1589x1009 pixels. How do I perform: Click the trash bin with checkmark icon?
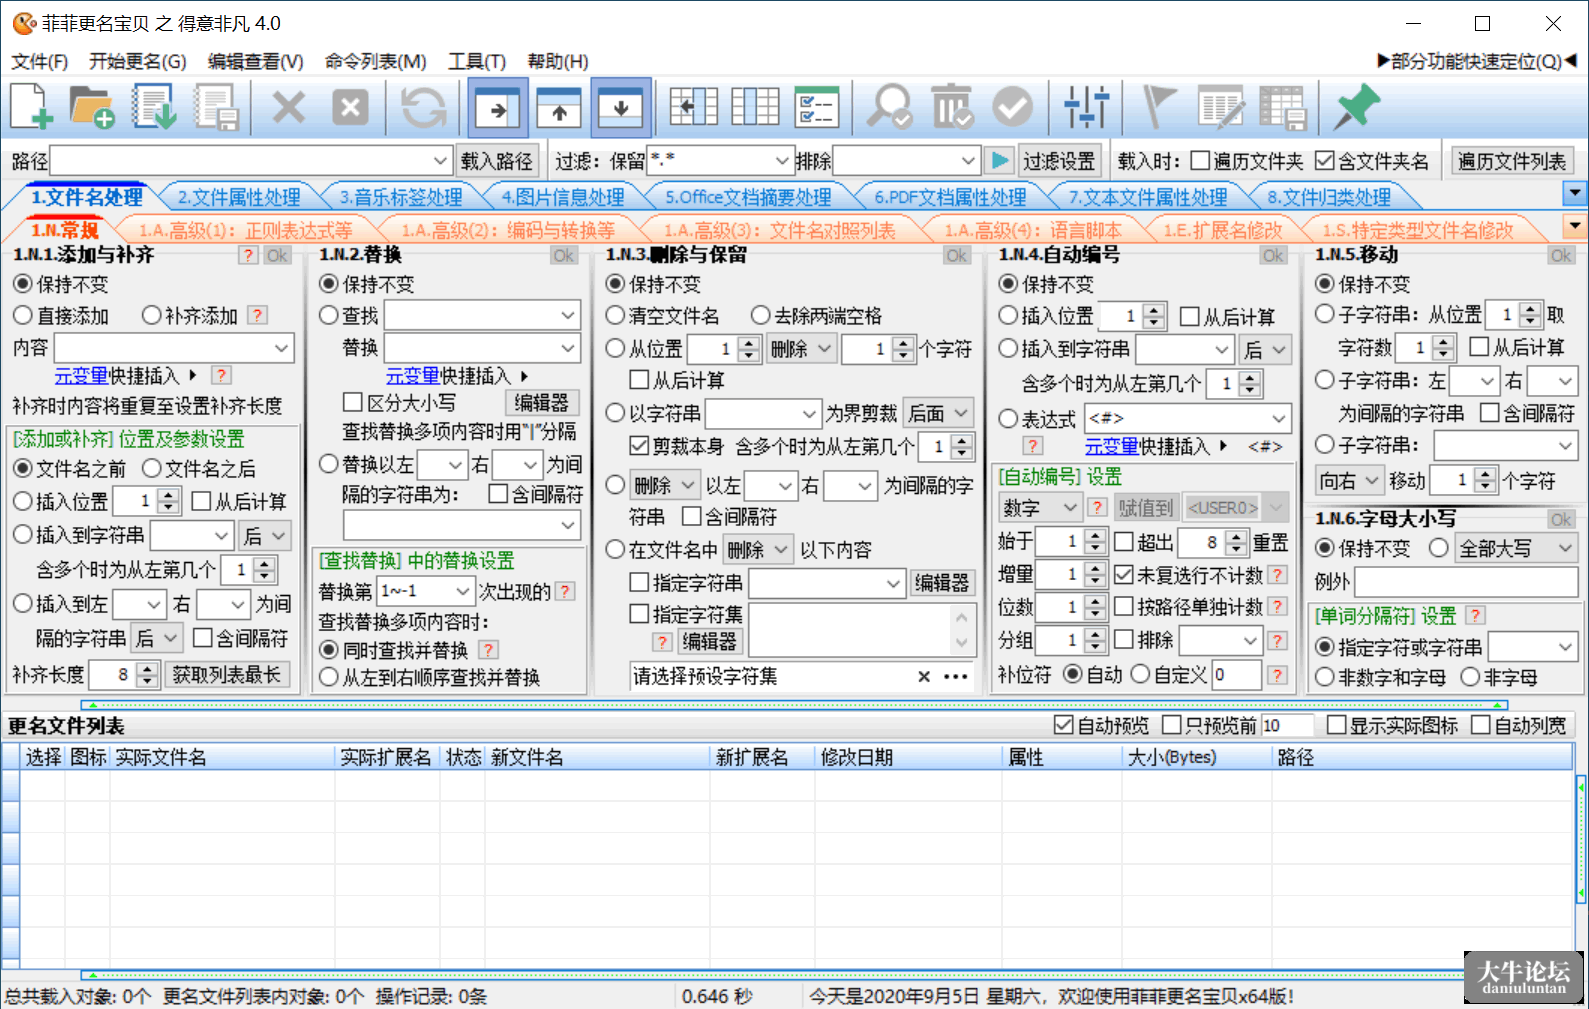(x=952, y=107)
